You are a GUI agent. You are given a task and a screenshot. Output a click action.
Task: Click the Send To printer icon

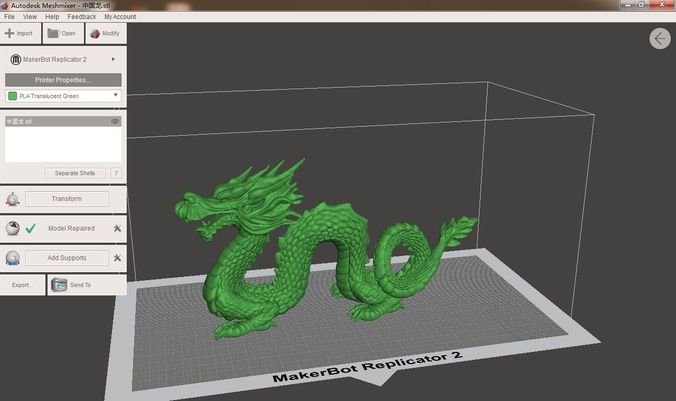(59, 285)
